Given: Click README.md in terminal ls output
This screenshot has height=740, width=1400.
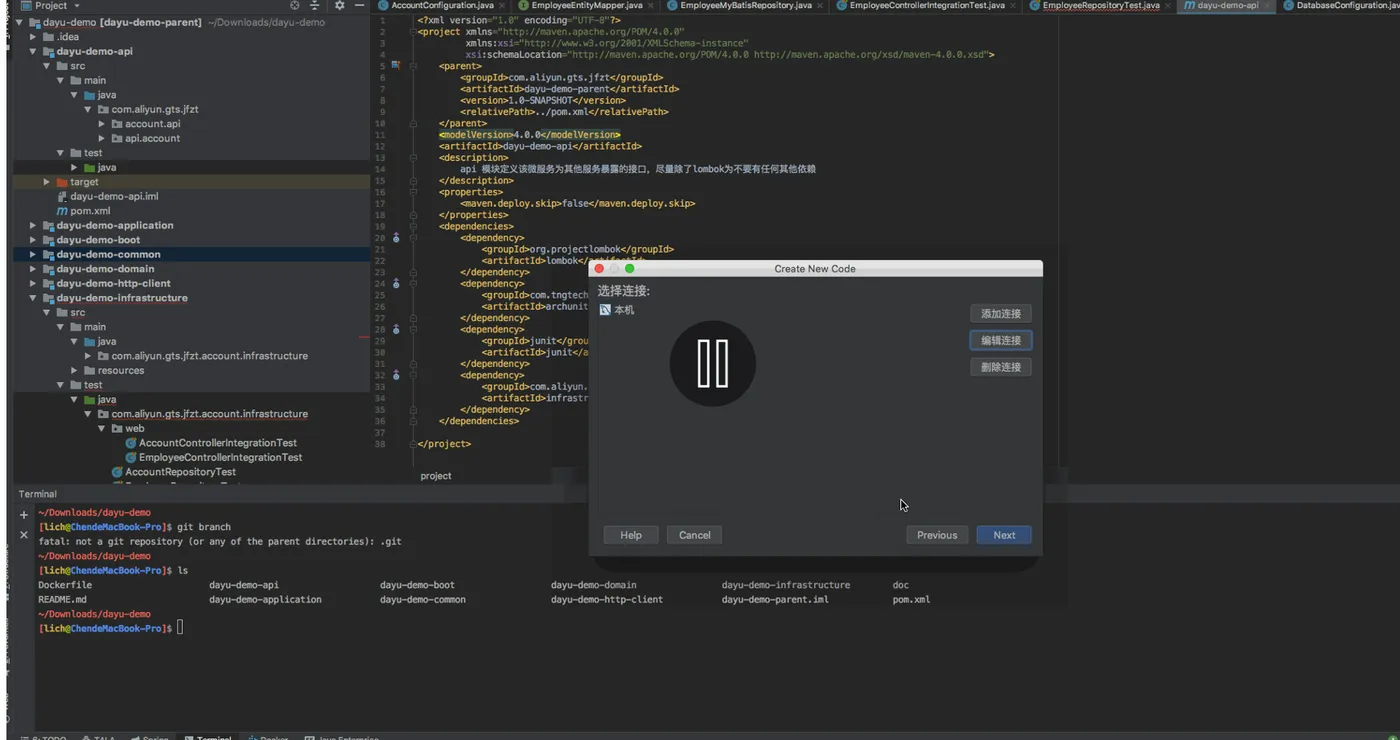Looking at the screenshot, I should tap(62, 600).
